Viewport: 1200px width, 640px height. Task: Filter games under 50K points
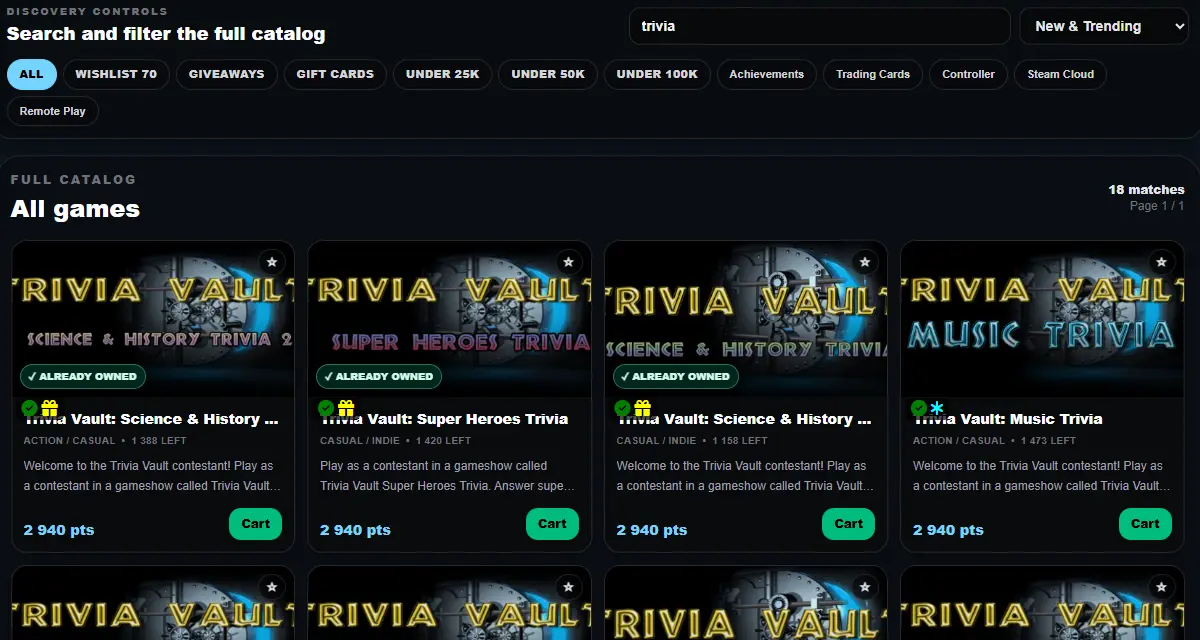click(x=548, y=74)
